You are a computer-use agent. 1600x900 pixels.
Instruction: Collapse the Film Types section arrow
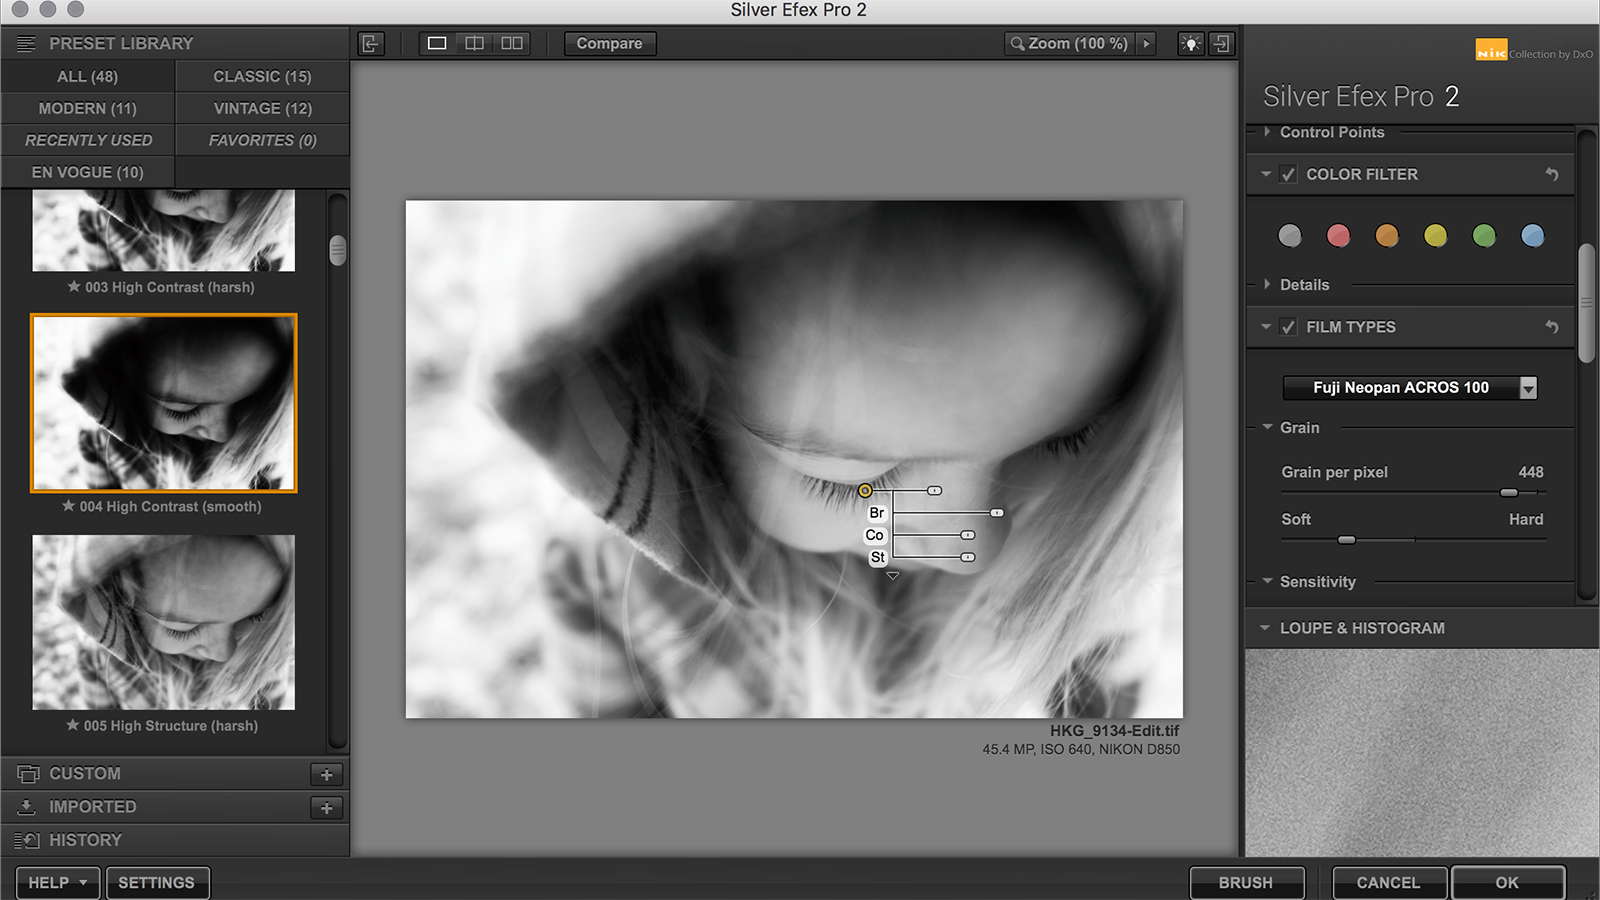pyautogui.click(x=1266, y=327)
